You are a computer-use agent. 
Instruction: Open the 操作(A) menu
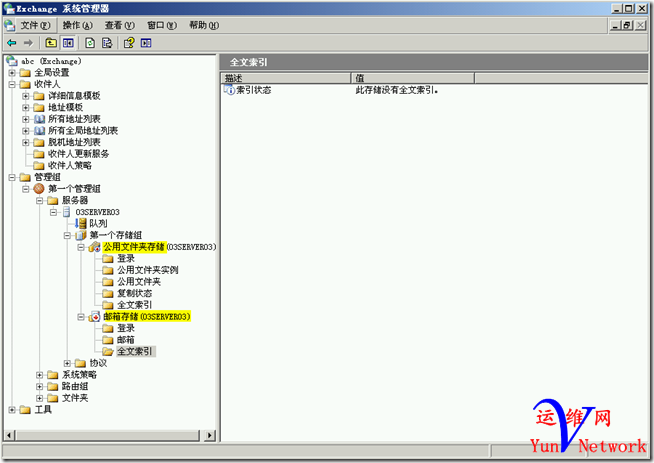point(78,25)
